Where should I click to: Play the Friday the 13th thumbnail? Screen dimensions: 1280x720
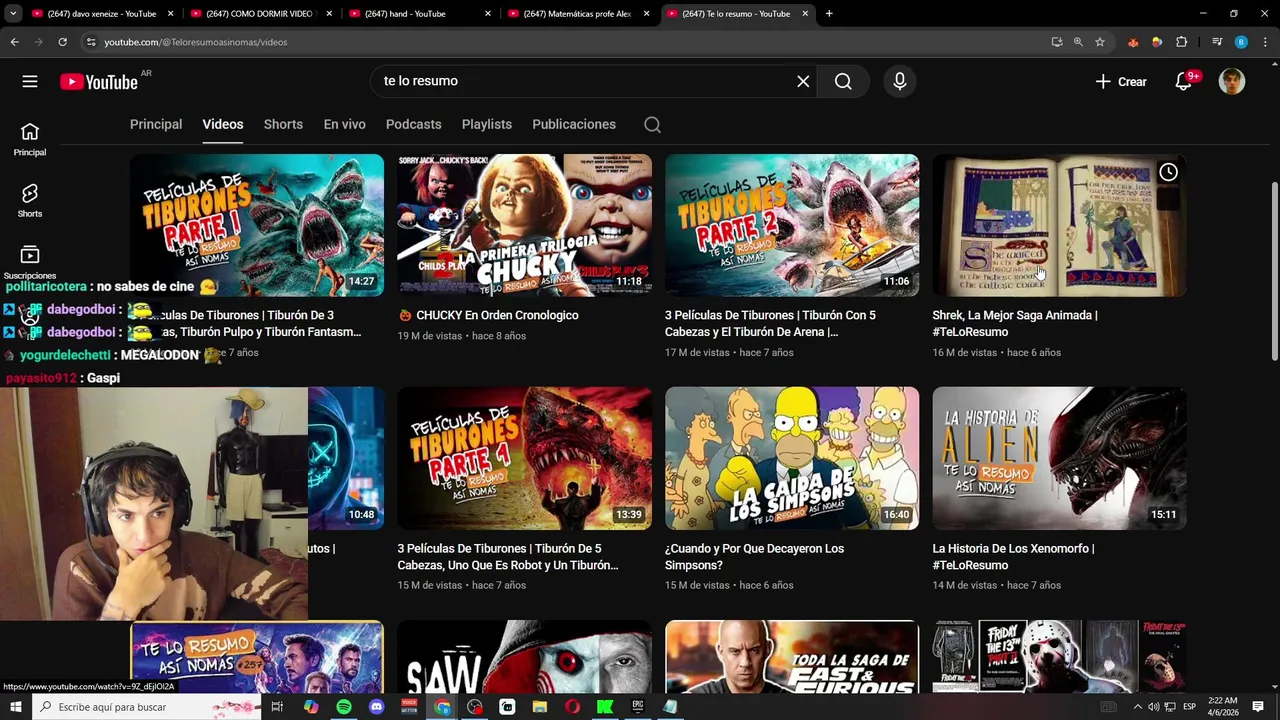click(x=1059, y=657)
